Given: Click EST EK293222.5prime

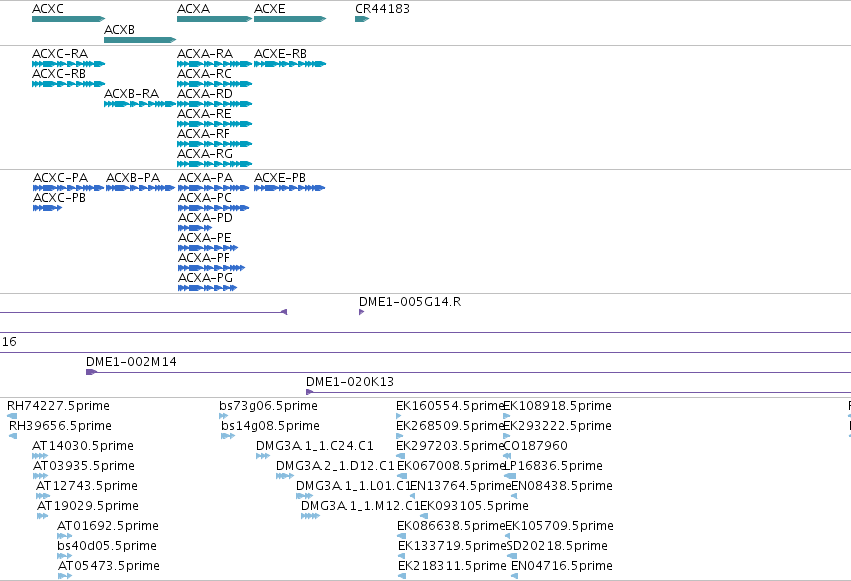Looking at the screenshot, I should click(506, 436).
